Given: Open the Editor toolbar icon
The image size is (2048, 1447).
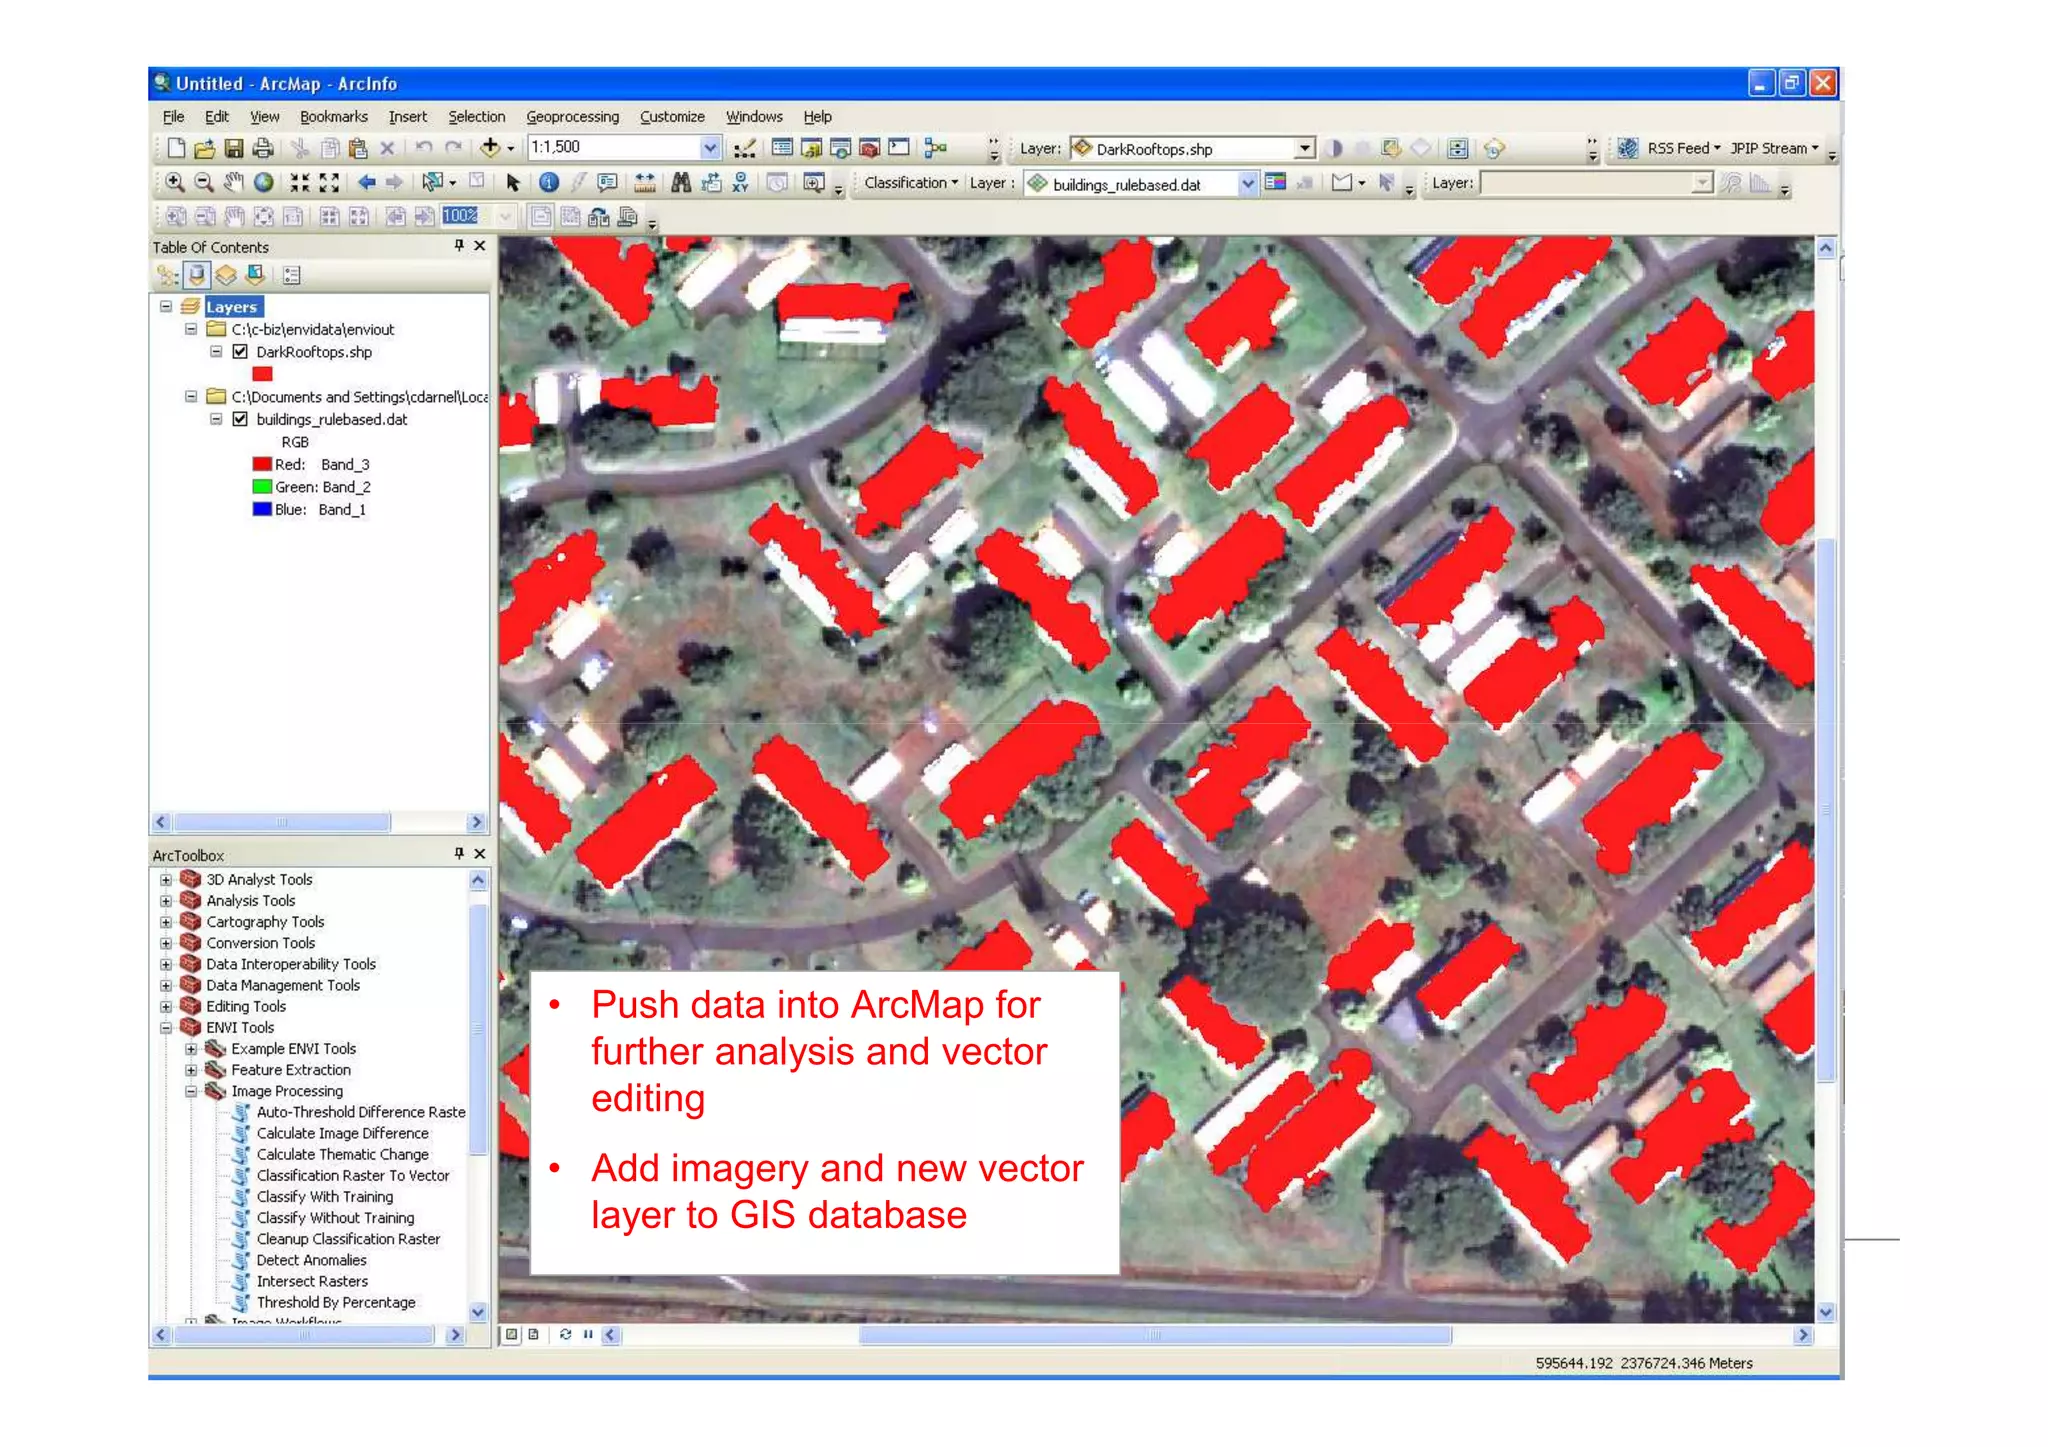Looking at the screenshot, I should tap(744, 148).
